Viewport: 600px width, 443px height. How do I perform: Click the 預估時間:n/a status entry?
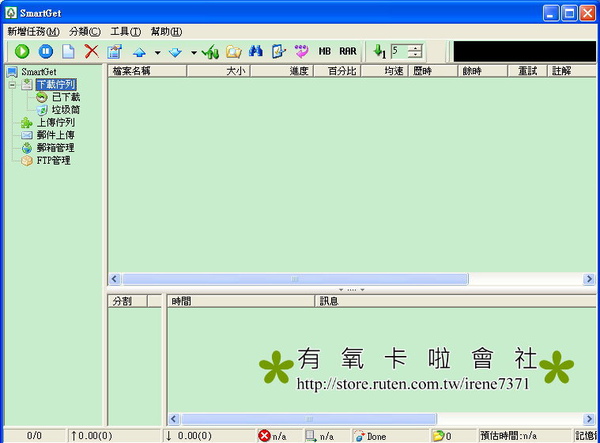tap(509, 436)
